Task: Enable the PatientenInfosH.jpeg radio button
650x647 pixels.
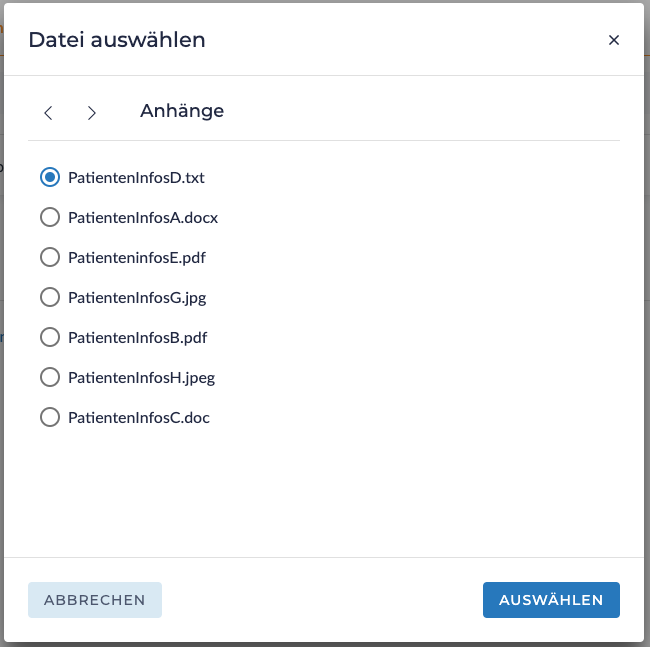Action: (50, 377)
